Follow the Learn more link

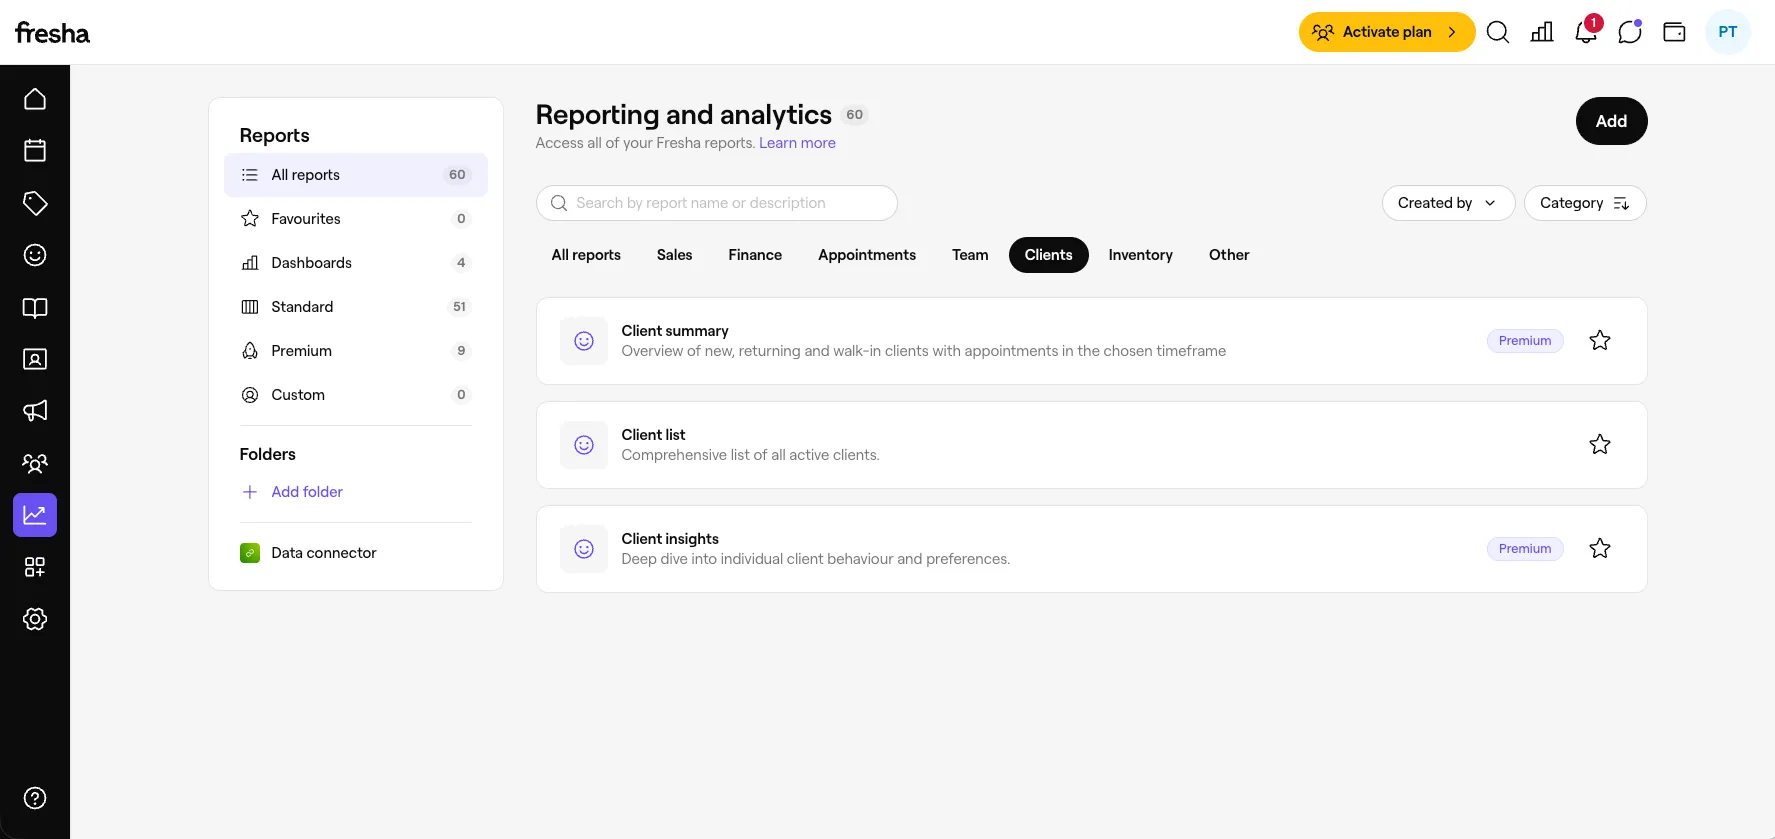tap(797, 143)
